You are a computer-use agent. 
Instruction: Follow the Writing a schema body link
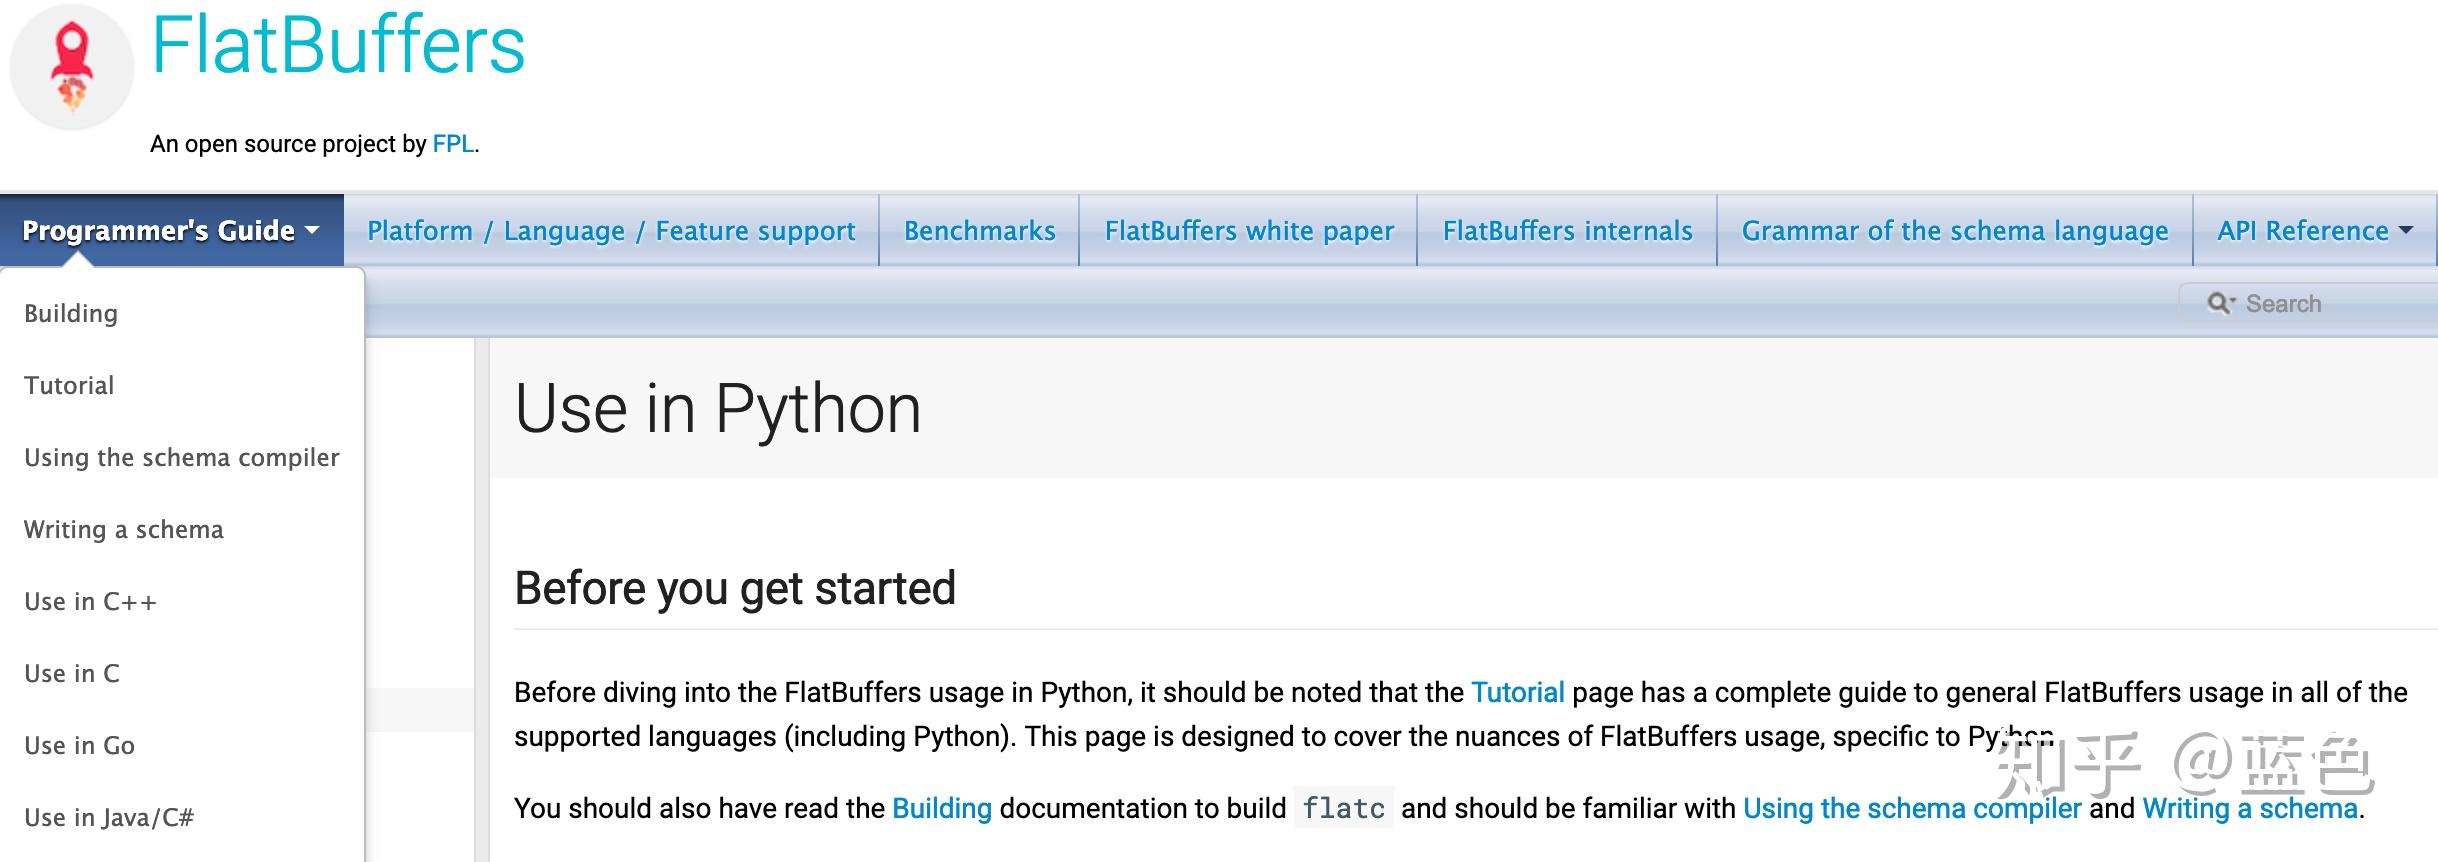[2249, 808]
